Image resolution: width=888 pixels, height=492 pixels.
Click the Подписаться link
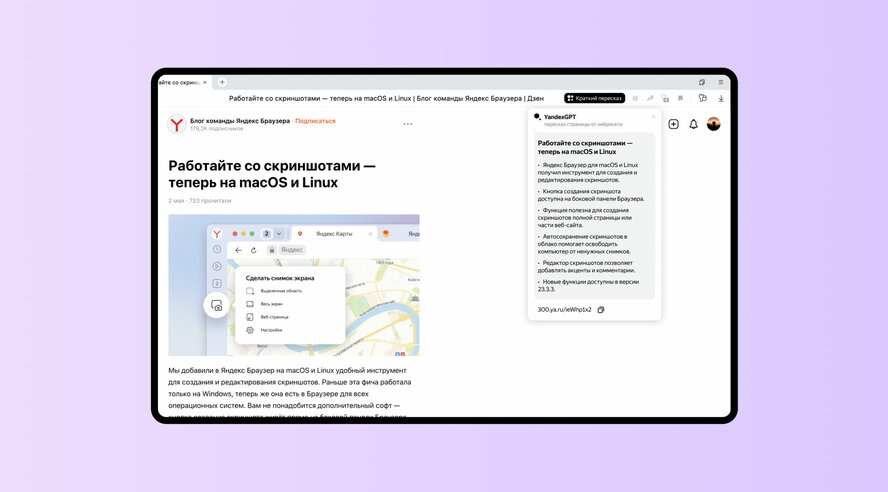click(x=315, y=121)
